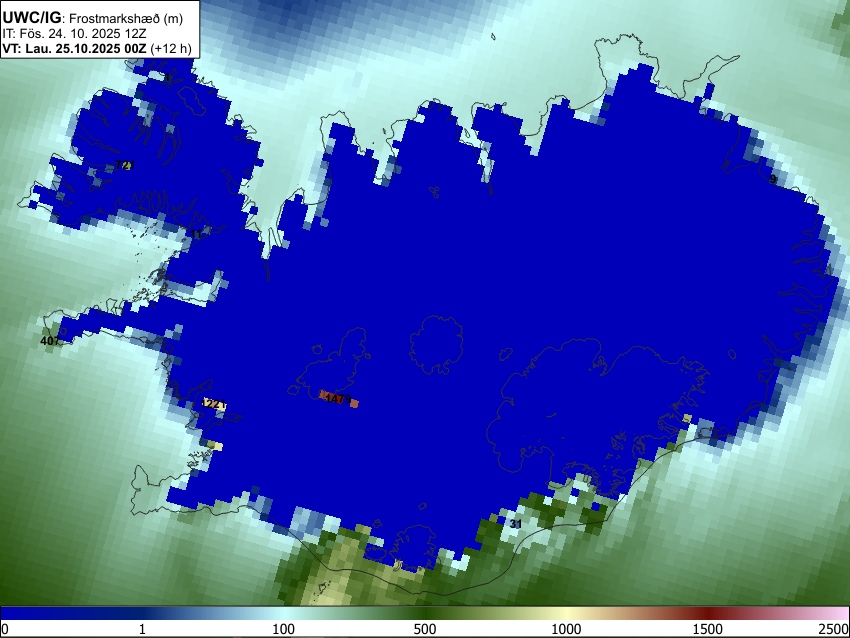Click the 'IT: Fös. 24. 10. 2025 12Z' line
The height and width of the screenshot is (638, 850).
click(x=74, y=34)
